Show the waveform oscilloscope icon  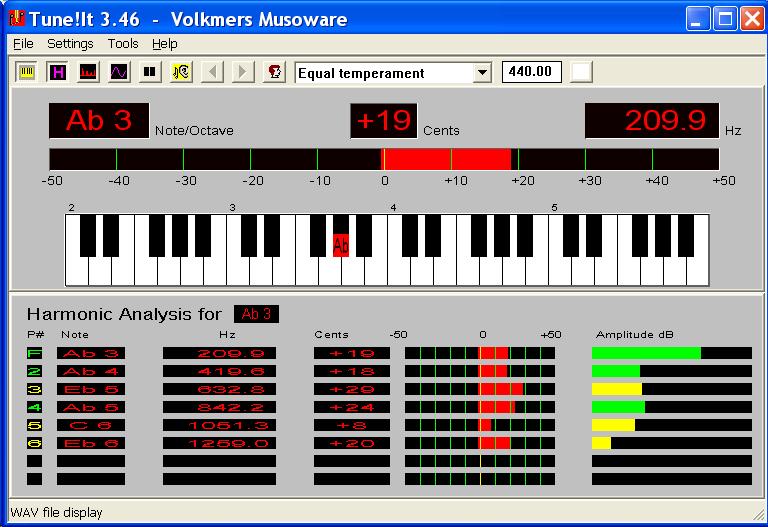pos(119,72)
